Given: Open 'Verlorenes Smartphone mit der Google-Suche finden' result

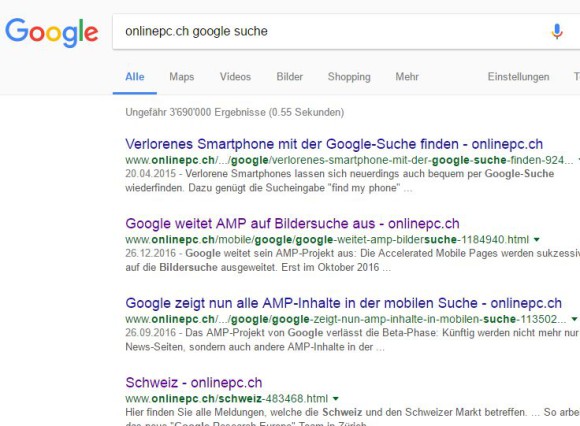Looking at the screenshot, I should point(334,144).
